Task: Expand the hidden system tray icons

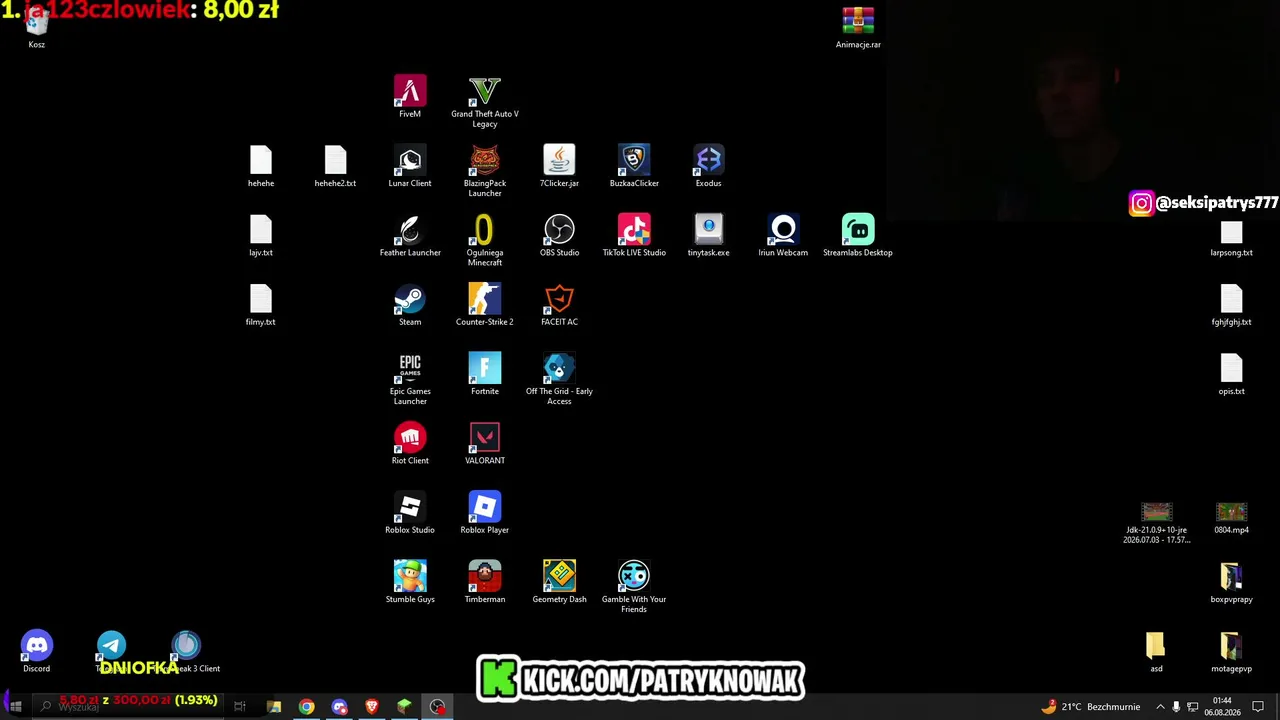Action: coord(1160,706)
